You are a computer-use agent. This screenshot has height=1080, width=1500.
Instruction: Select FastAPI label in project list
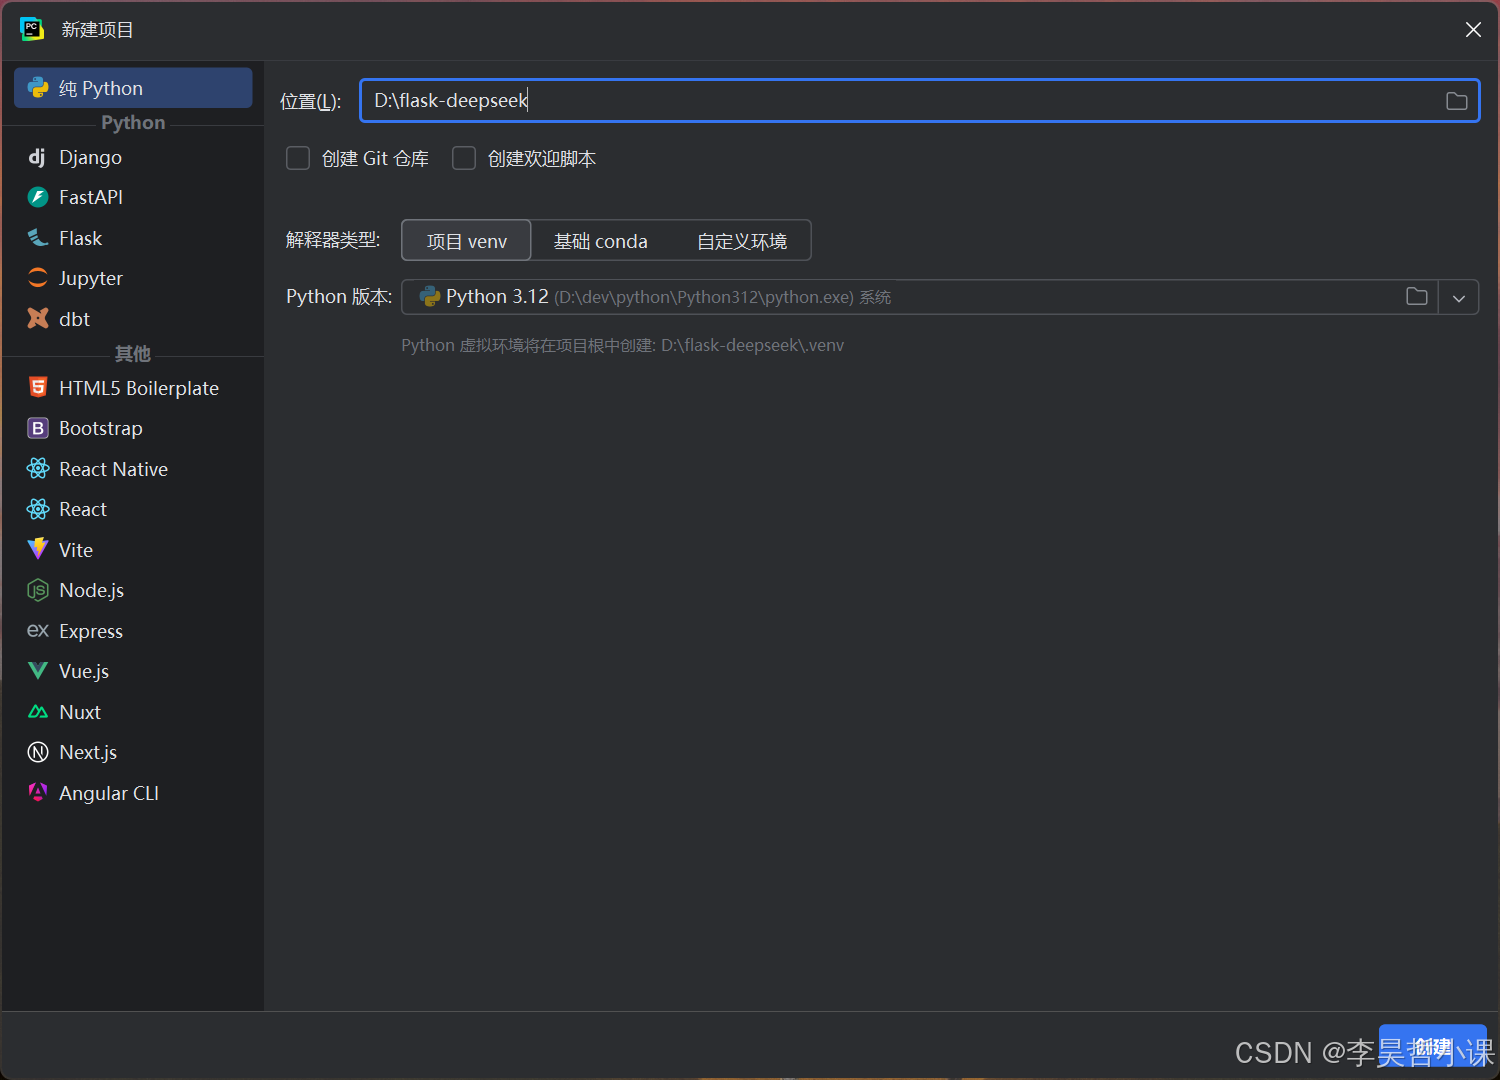tap(91, 197)
